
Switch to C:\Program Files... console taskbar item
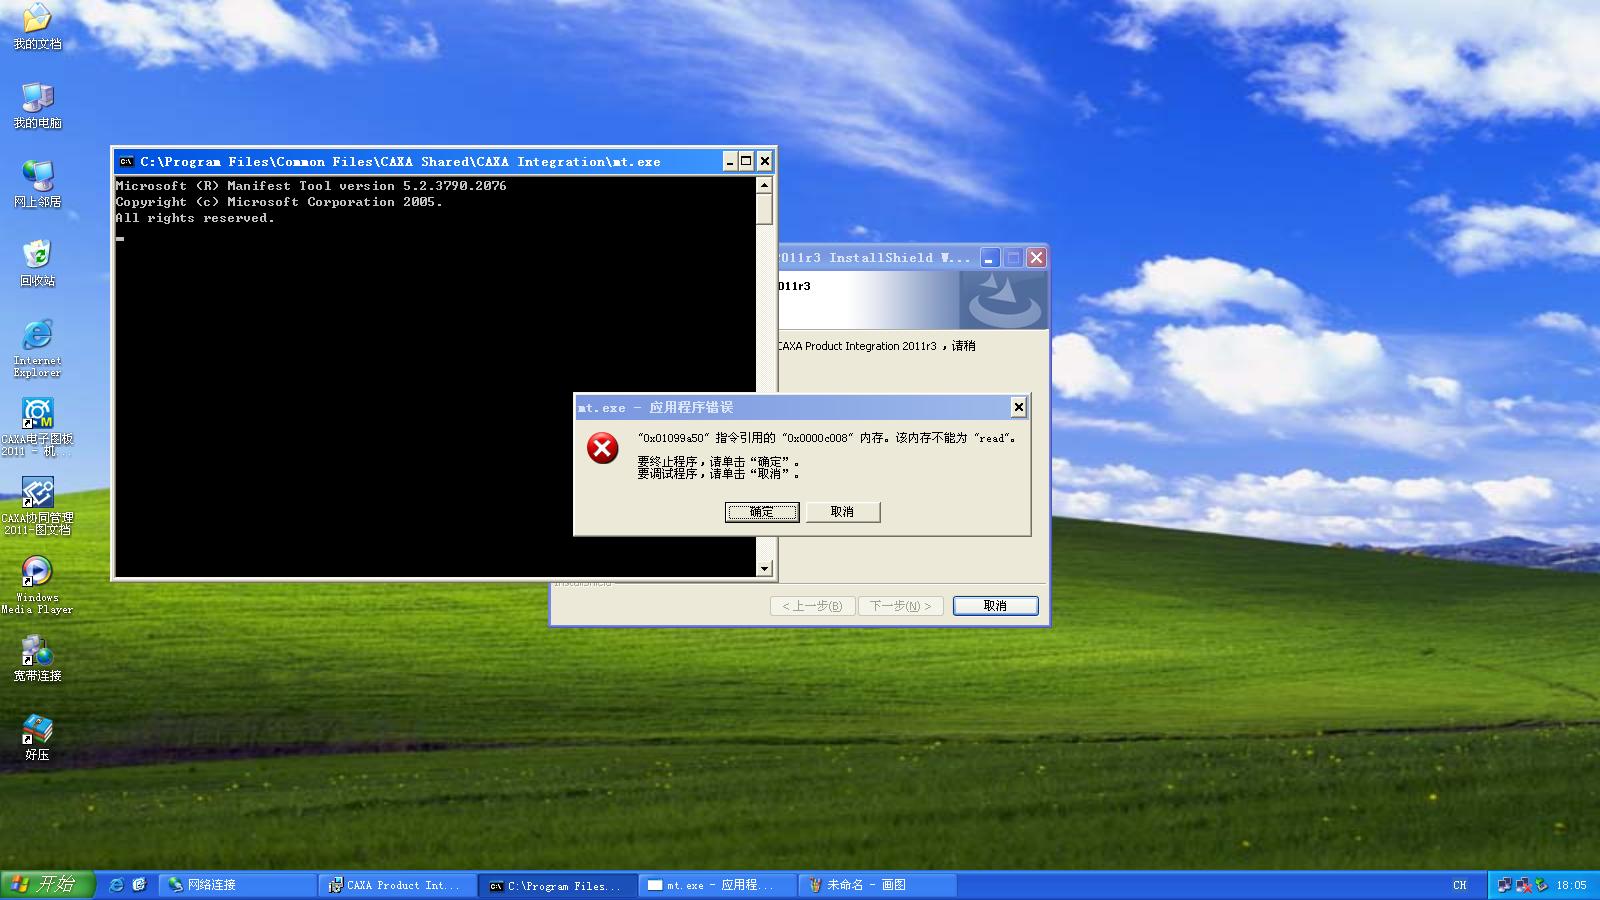click(x=558, y=885)
